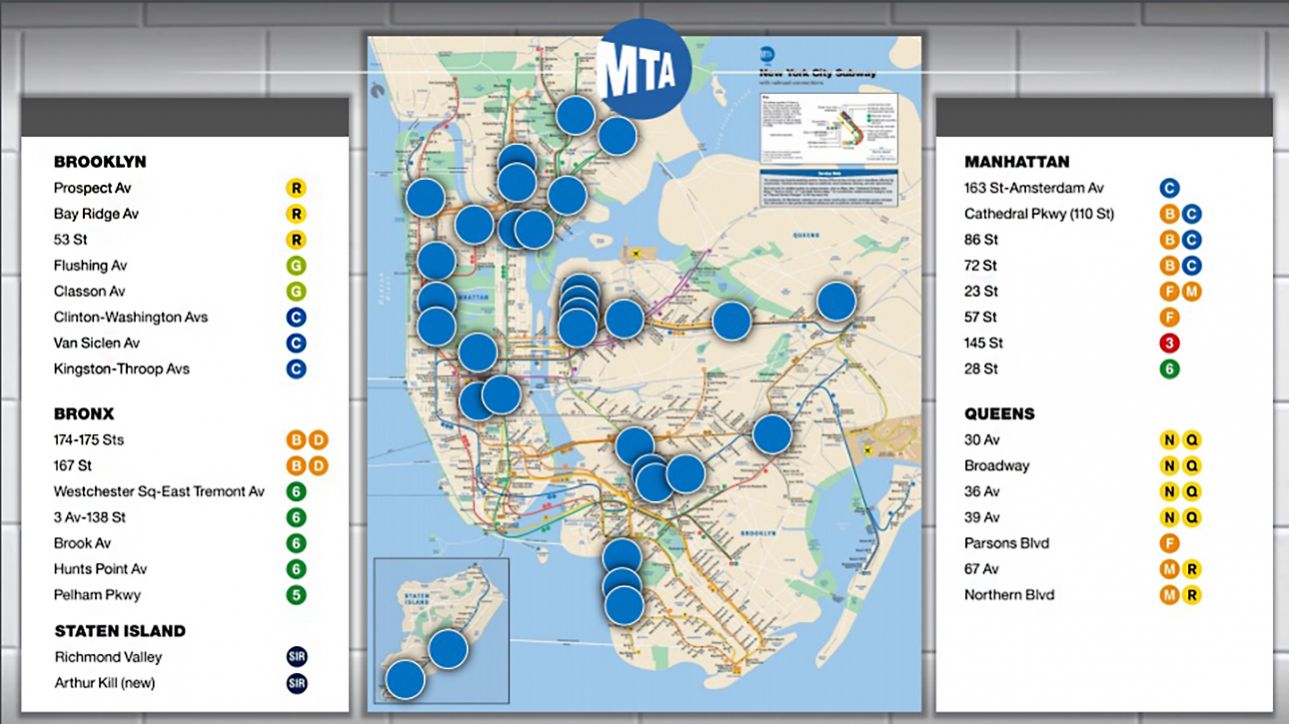Click the BROOKLYN section heading
1289x724 pixels.
click(100, 162)
